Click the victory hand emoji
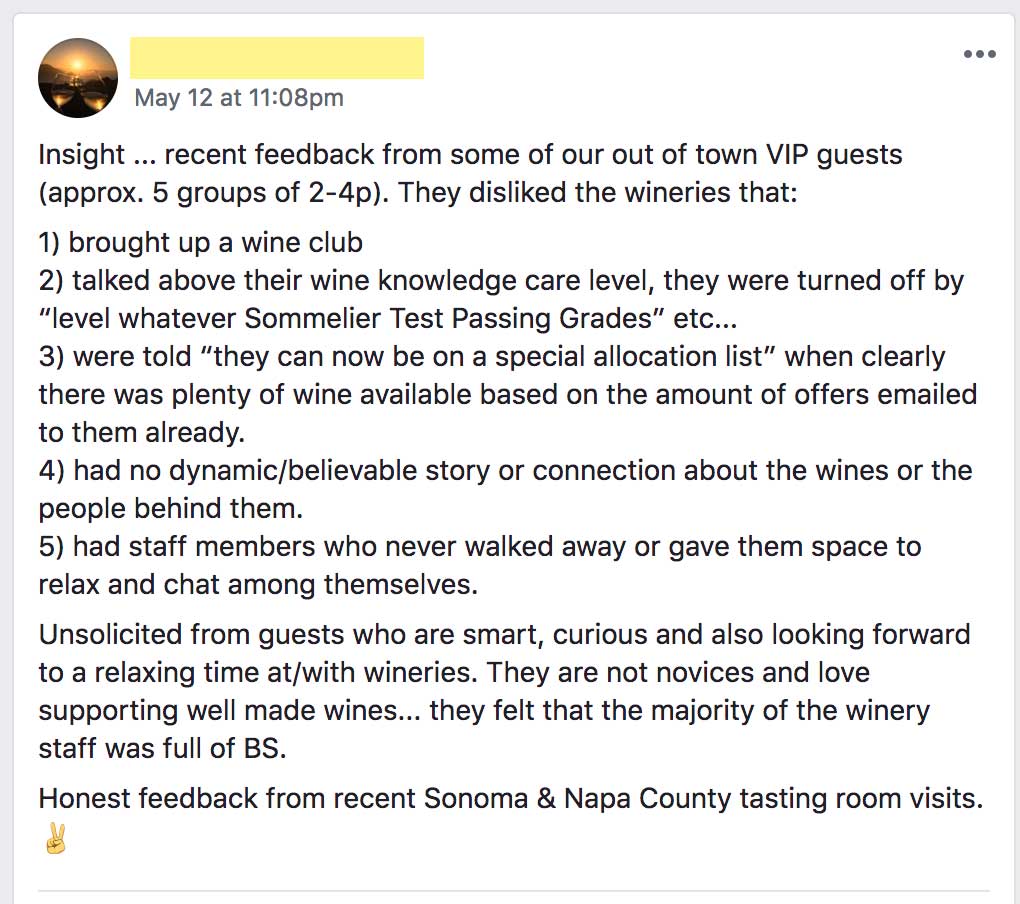This screenshot has width=1020, height=904. click(x=56, y=838)
